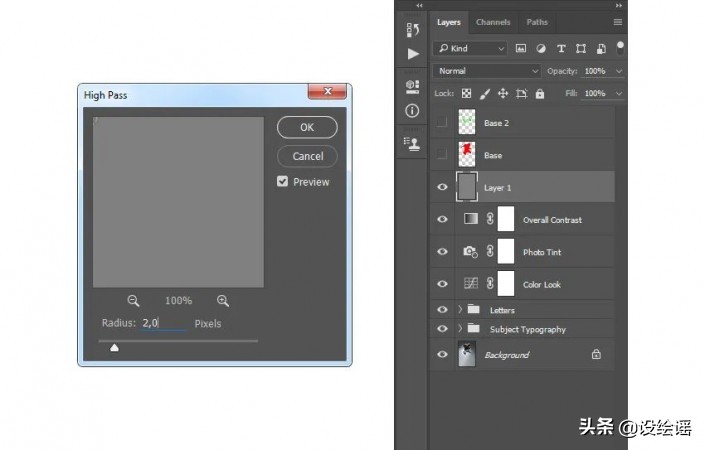
Task: Click the Fill 100% value field
Action: [595, 94]
